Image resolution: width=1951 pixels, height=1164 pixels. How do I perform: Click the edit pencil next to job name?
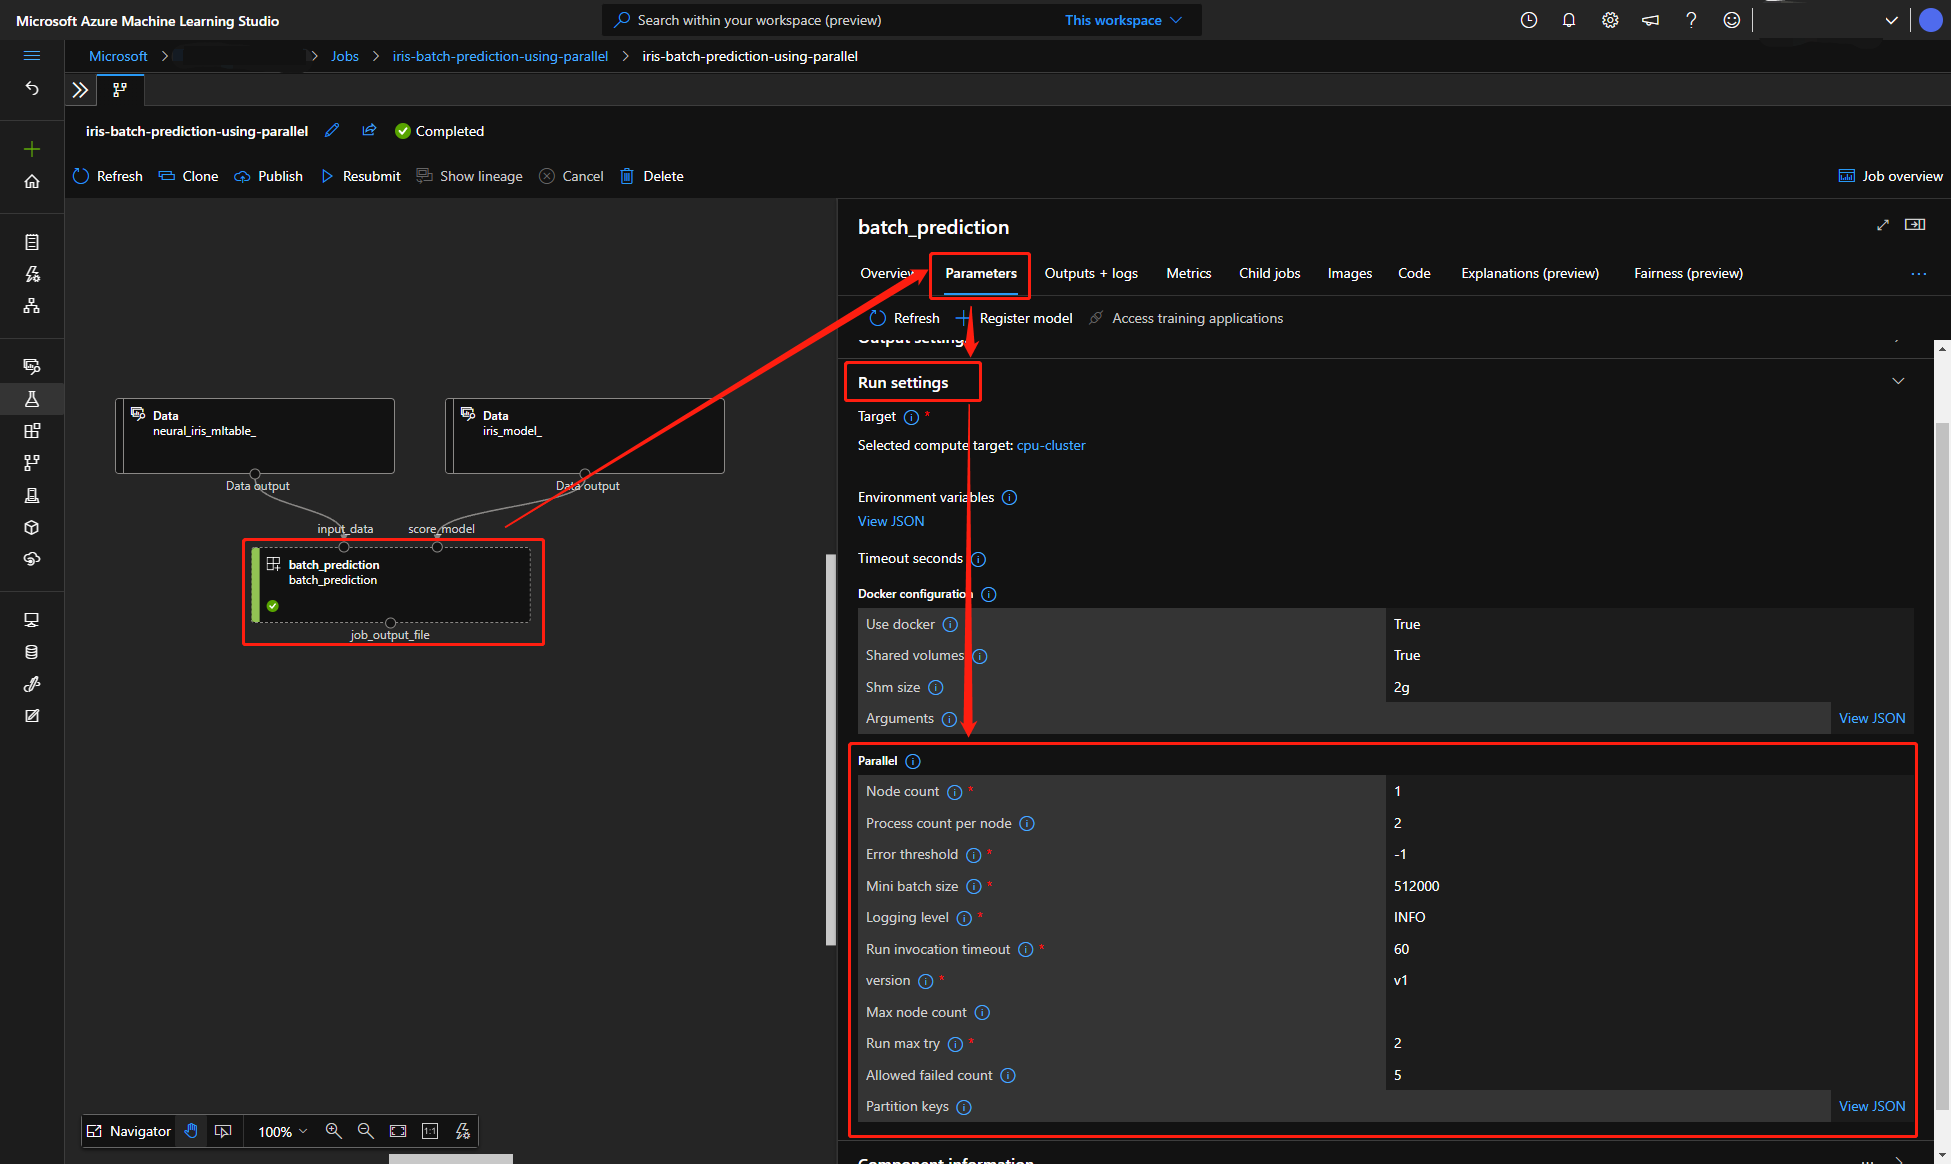332,131
